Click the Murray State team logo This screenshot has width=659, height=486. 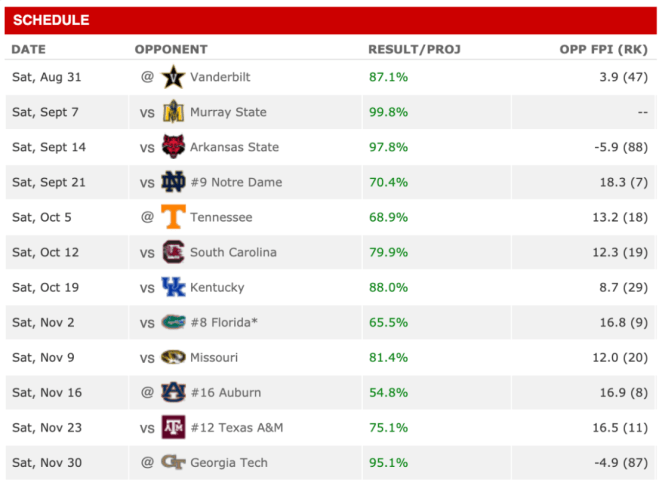coord(174,112)
